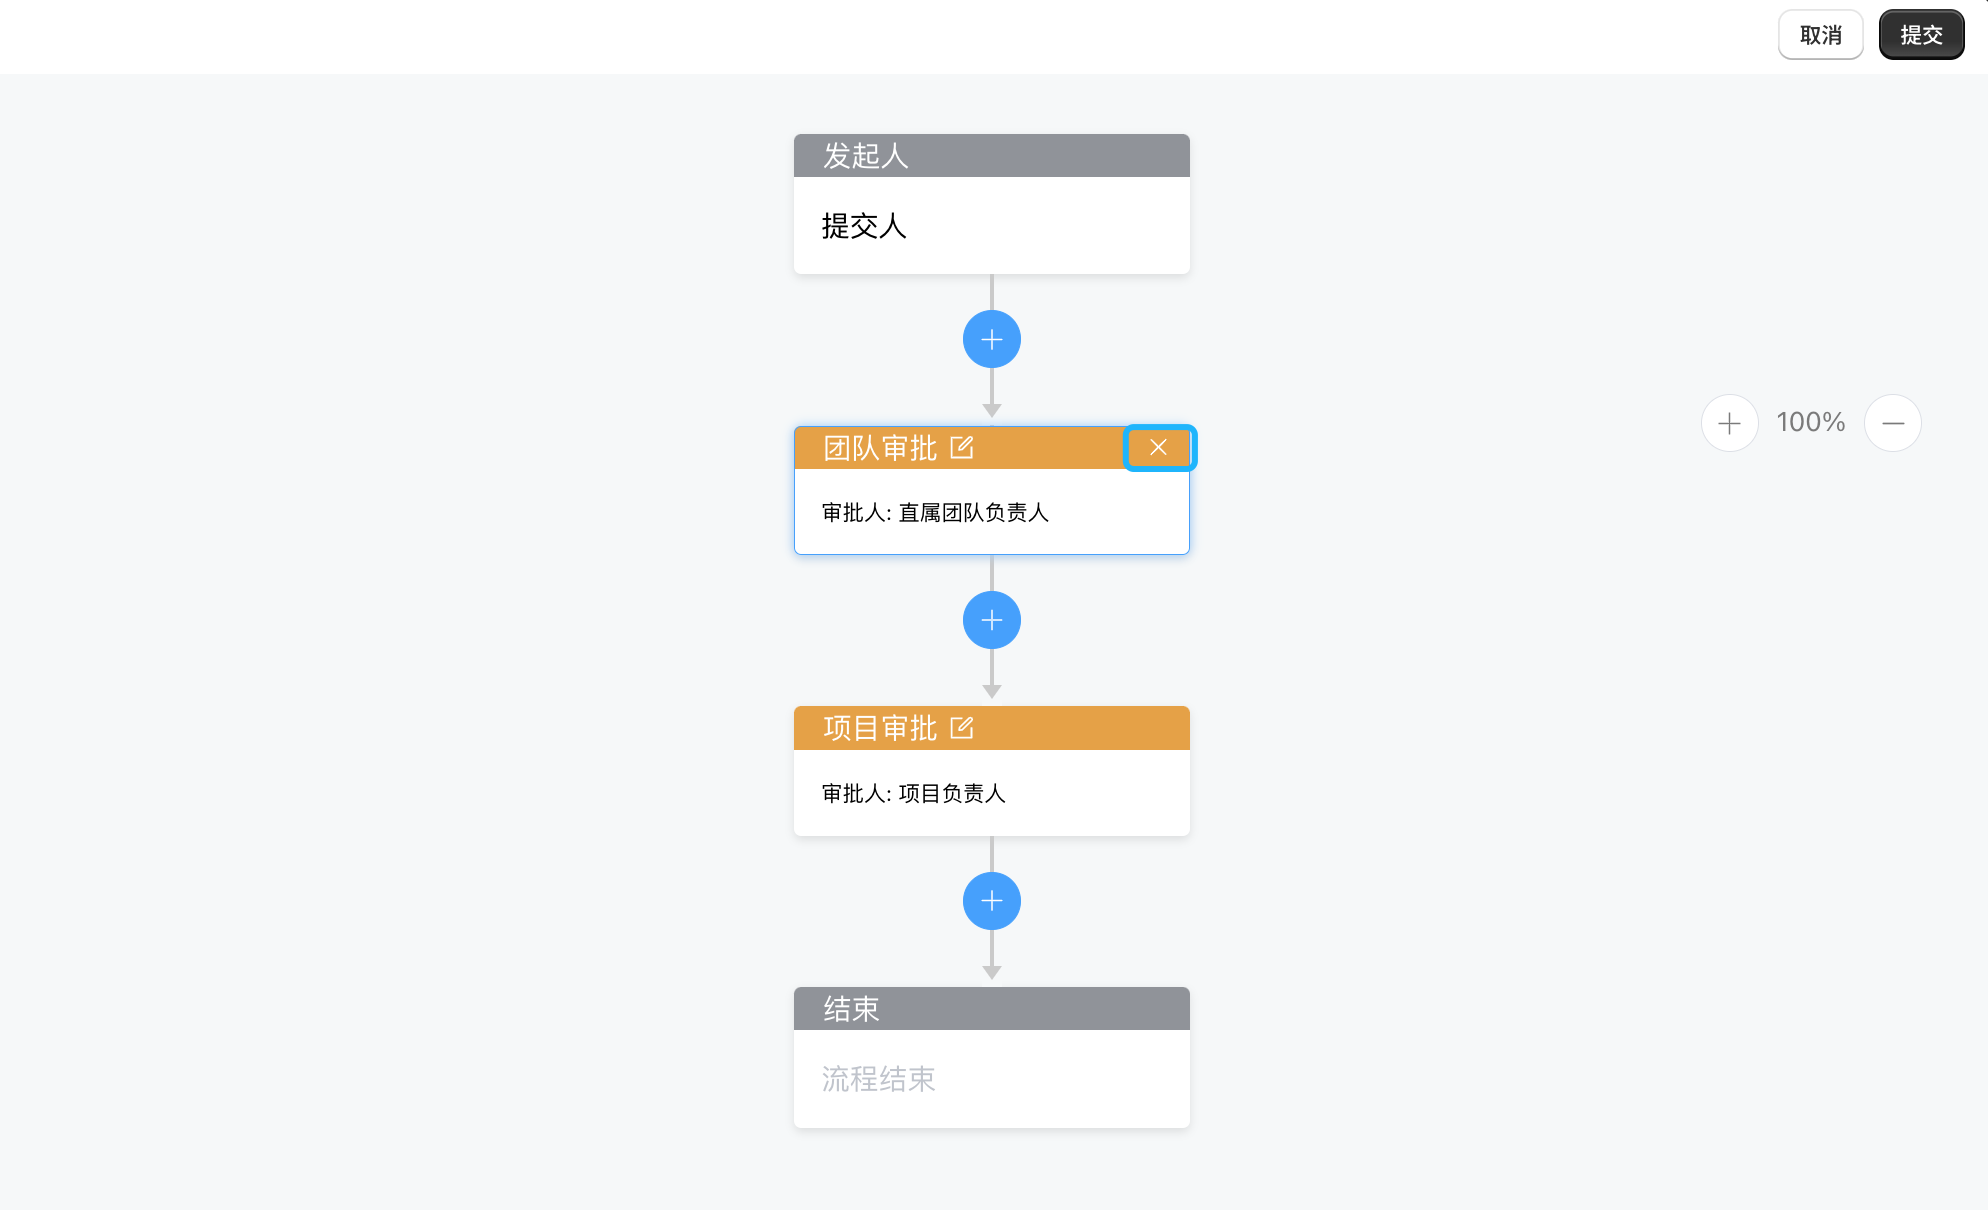Click the 取消 button
1988x1210 pixels.
pos(1820,35)
